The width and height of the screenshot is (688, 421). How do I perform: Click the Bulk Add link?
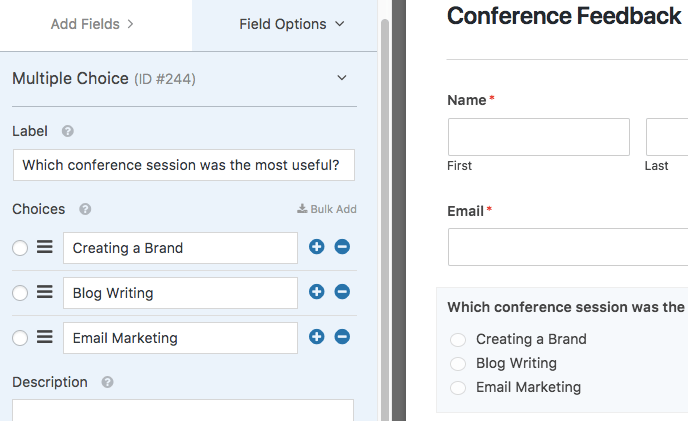327,209
